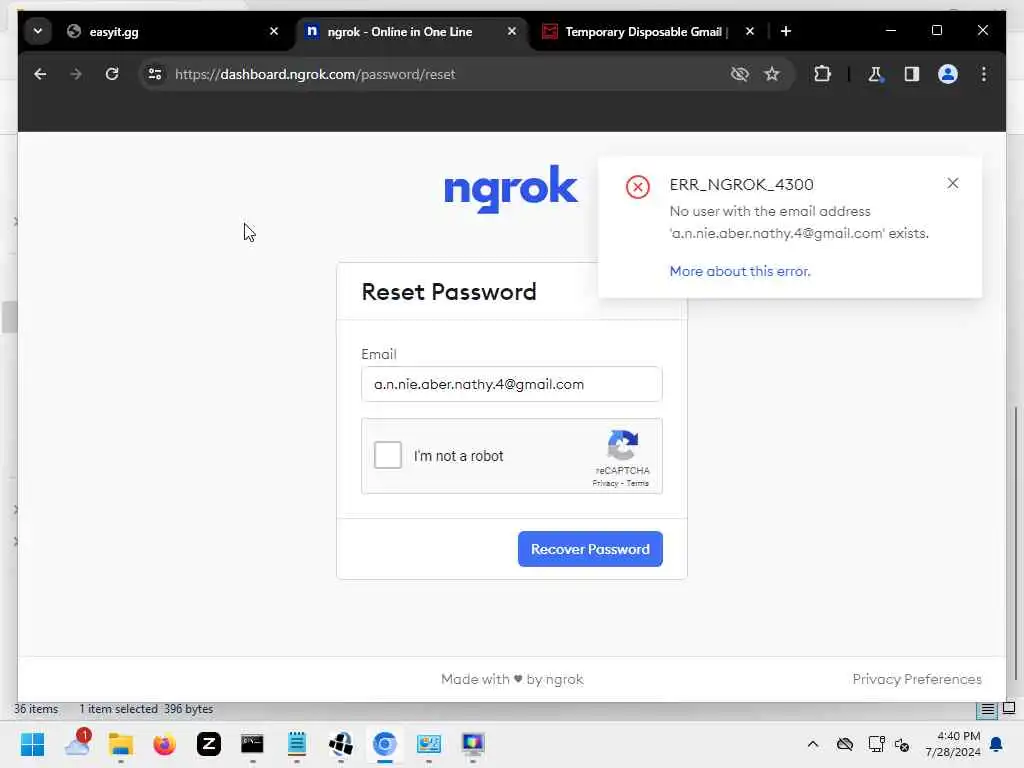
Task: Click the ngrok logo
Action: (x=511, y=189)
